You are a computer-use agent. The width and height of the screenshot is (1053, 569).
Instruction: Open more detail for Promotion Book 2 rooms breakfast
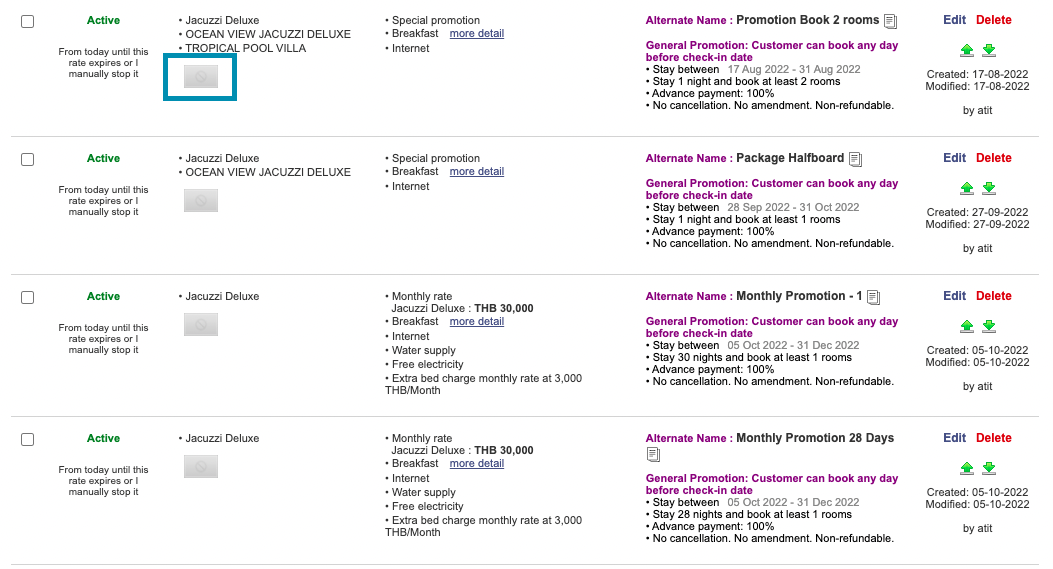click(476, 34)
